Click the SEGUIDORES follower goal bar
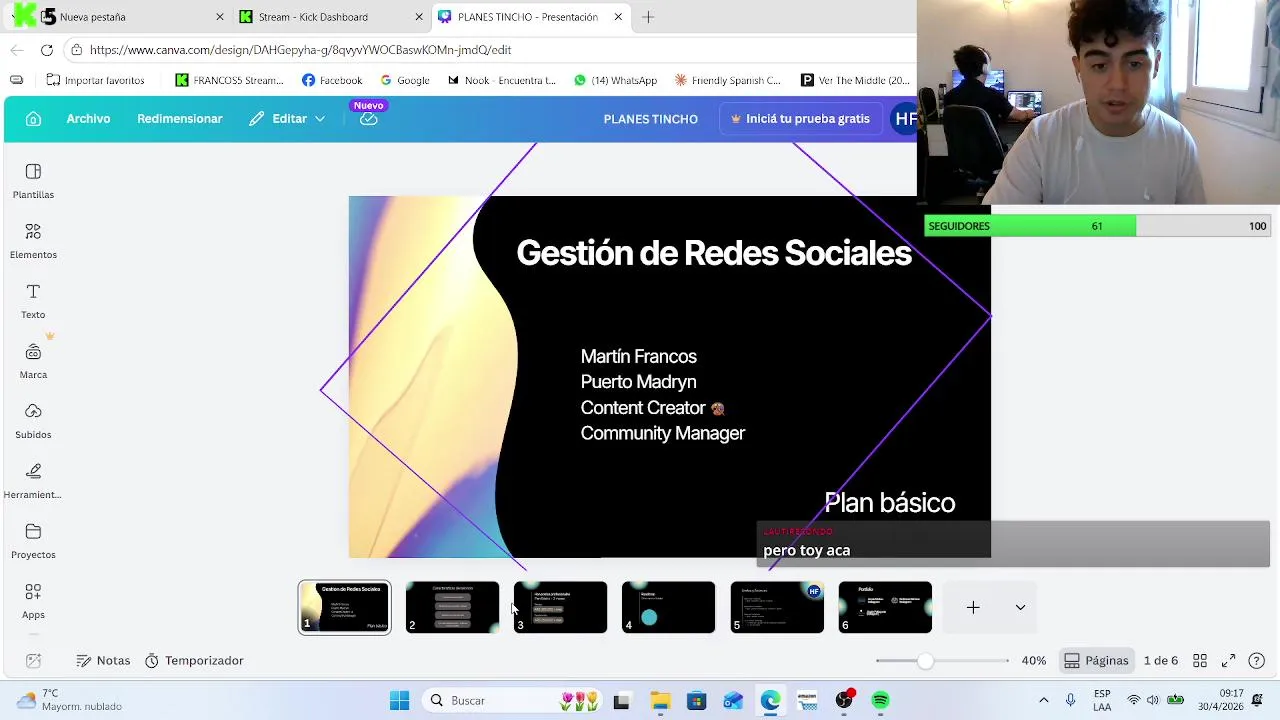Image resolution: width=1280 pixels, height=720 pixels. 1097,226
